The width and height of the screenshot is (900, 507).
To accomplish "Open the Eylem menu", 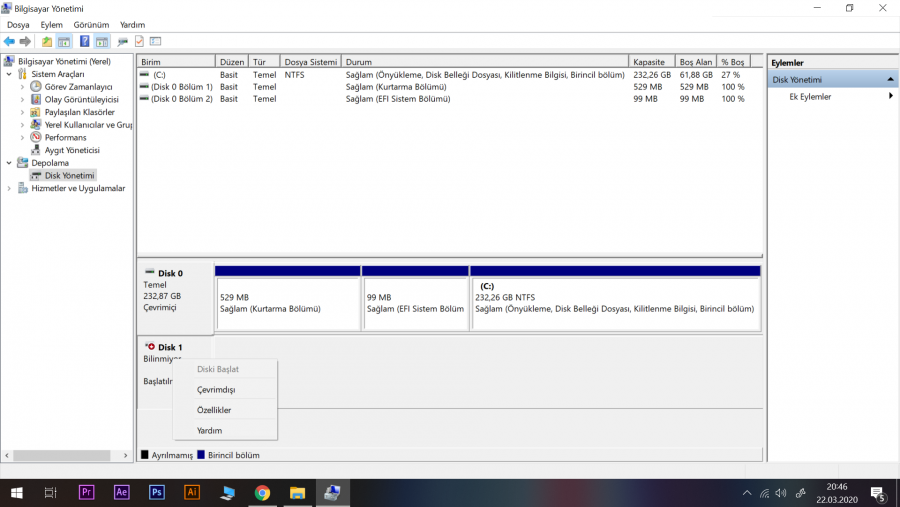I will pyautogui.click(x=52, y=25).
